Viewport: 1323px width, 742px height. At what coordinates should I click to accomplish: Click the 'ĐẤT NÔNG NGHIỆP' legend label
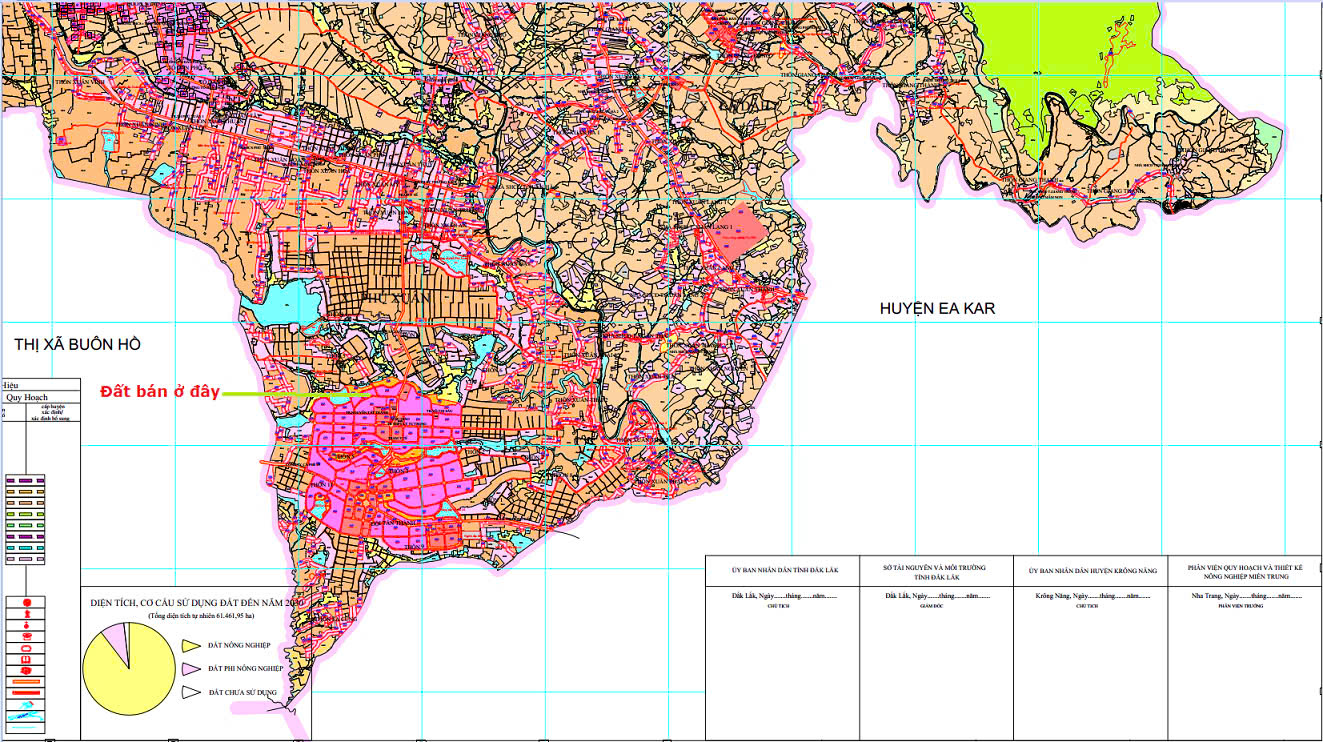point(238,647)
